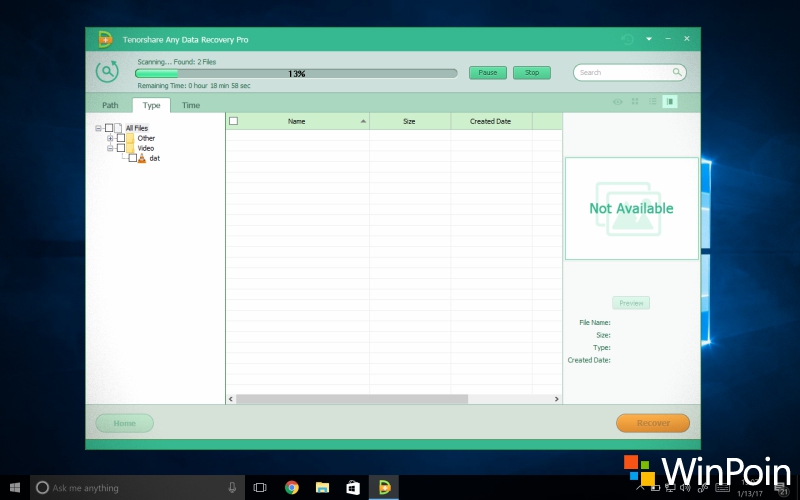The image size is (800, 500).
Task: Click the Not Available preview thumbnail
Action: (632, 209)
